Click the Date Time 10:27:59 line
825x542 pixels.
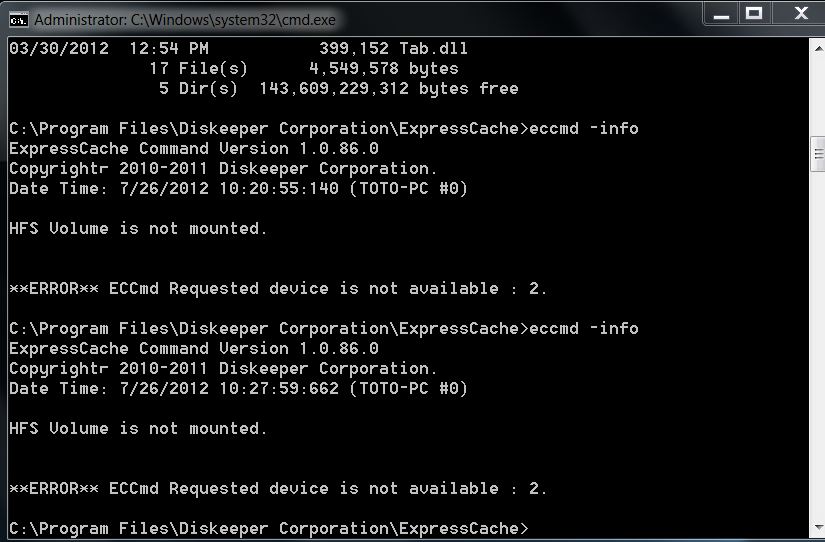click(238, 388)
